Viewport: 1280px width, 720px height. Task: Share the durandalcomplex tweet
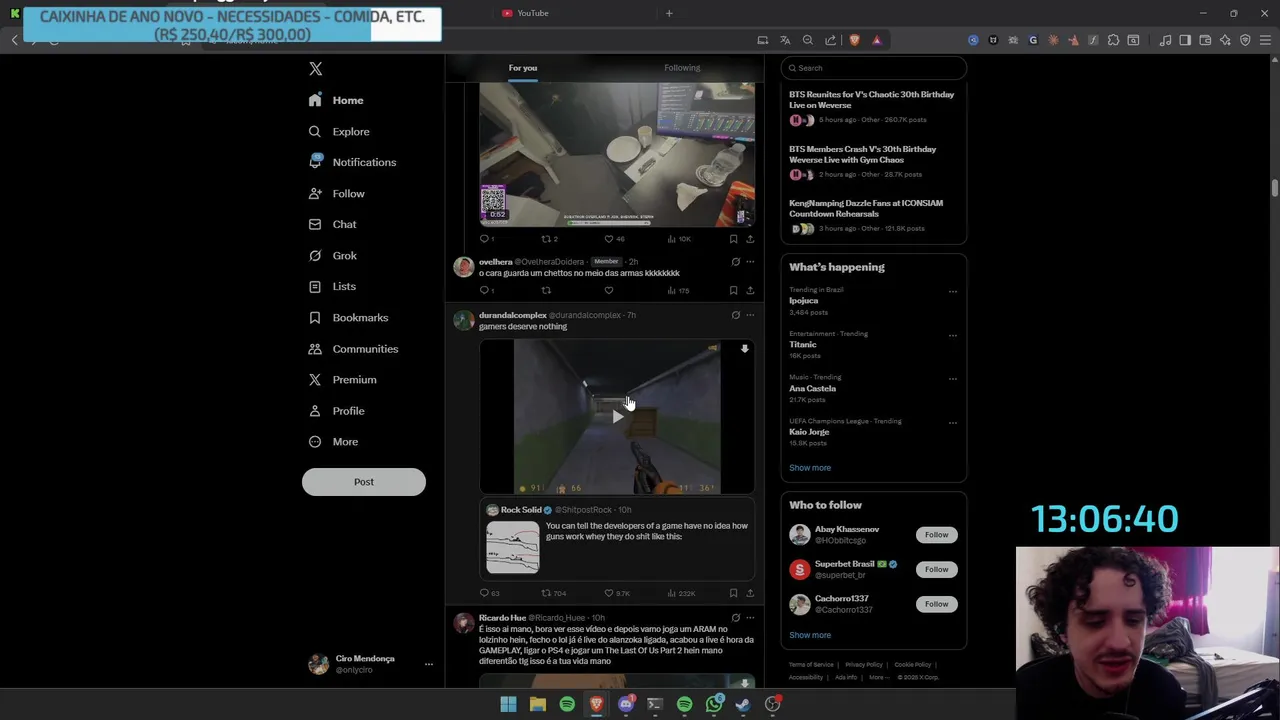(x=750, y=593)
